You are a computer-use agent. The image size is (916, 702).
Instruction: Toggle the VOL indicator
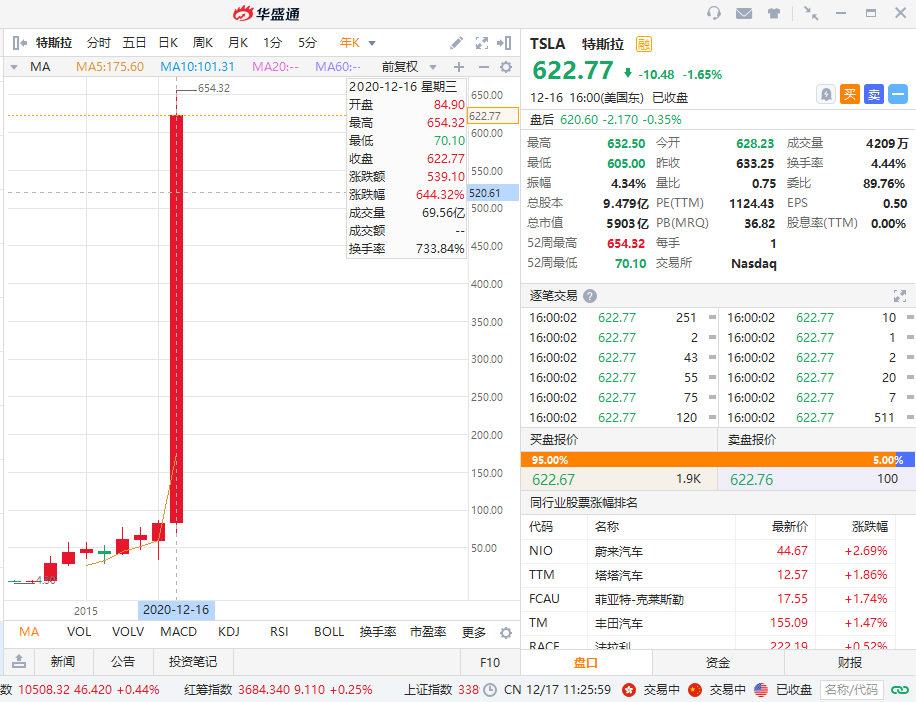tap(79, 632)
